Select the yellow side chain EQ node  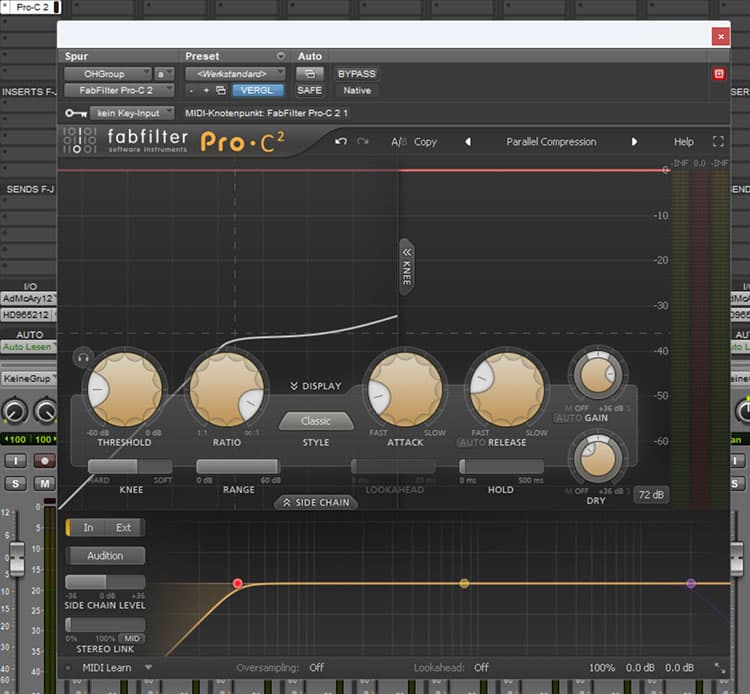[x=464, y=583]
